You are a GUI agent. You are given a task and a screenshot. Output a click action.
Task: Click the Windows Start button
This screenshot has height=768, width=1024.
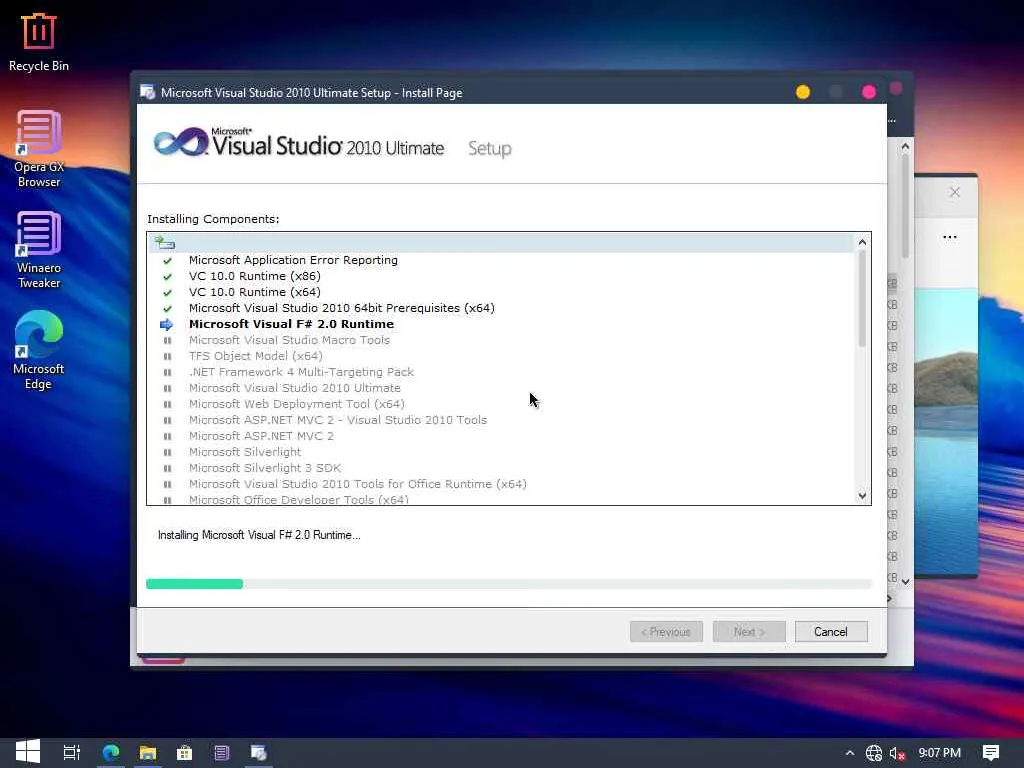pyautogui.click(x=27, y=752)
